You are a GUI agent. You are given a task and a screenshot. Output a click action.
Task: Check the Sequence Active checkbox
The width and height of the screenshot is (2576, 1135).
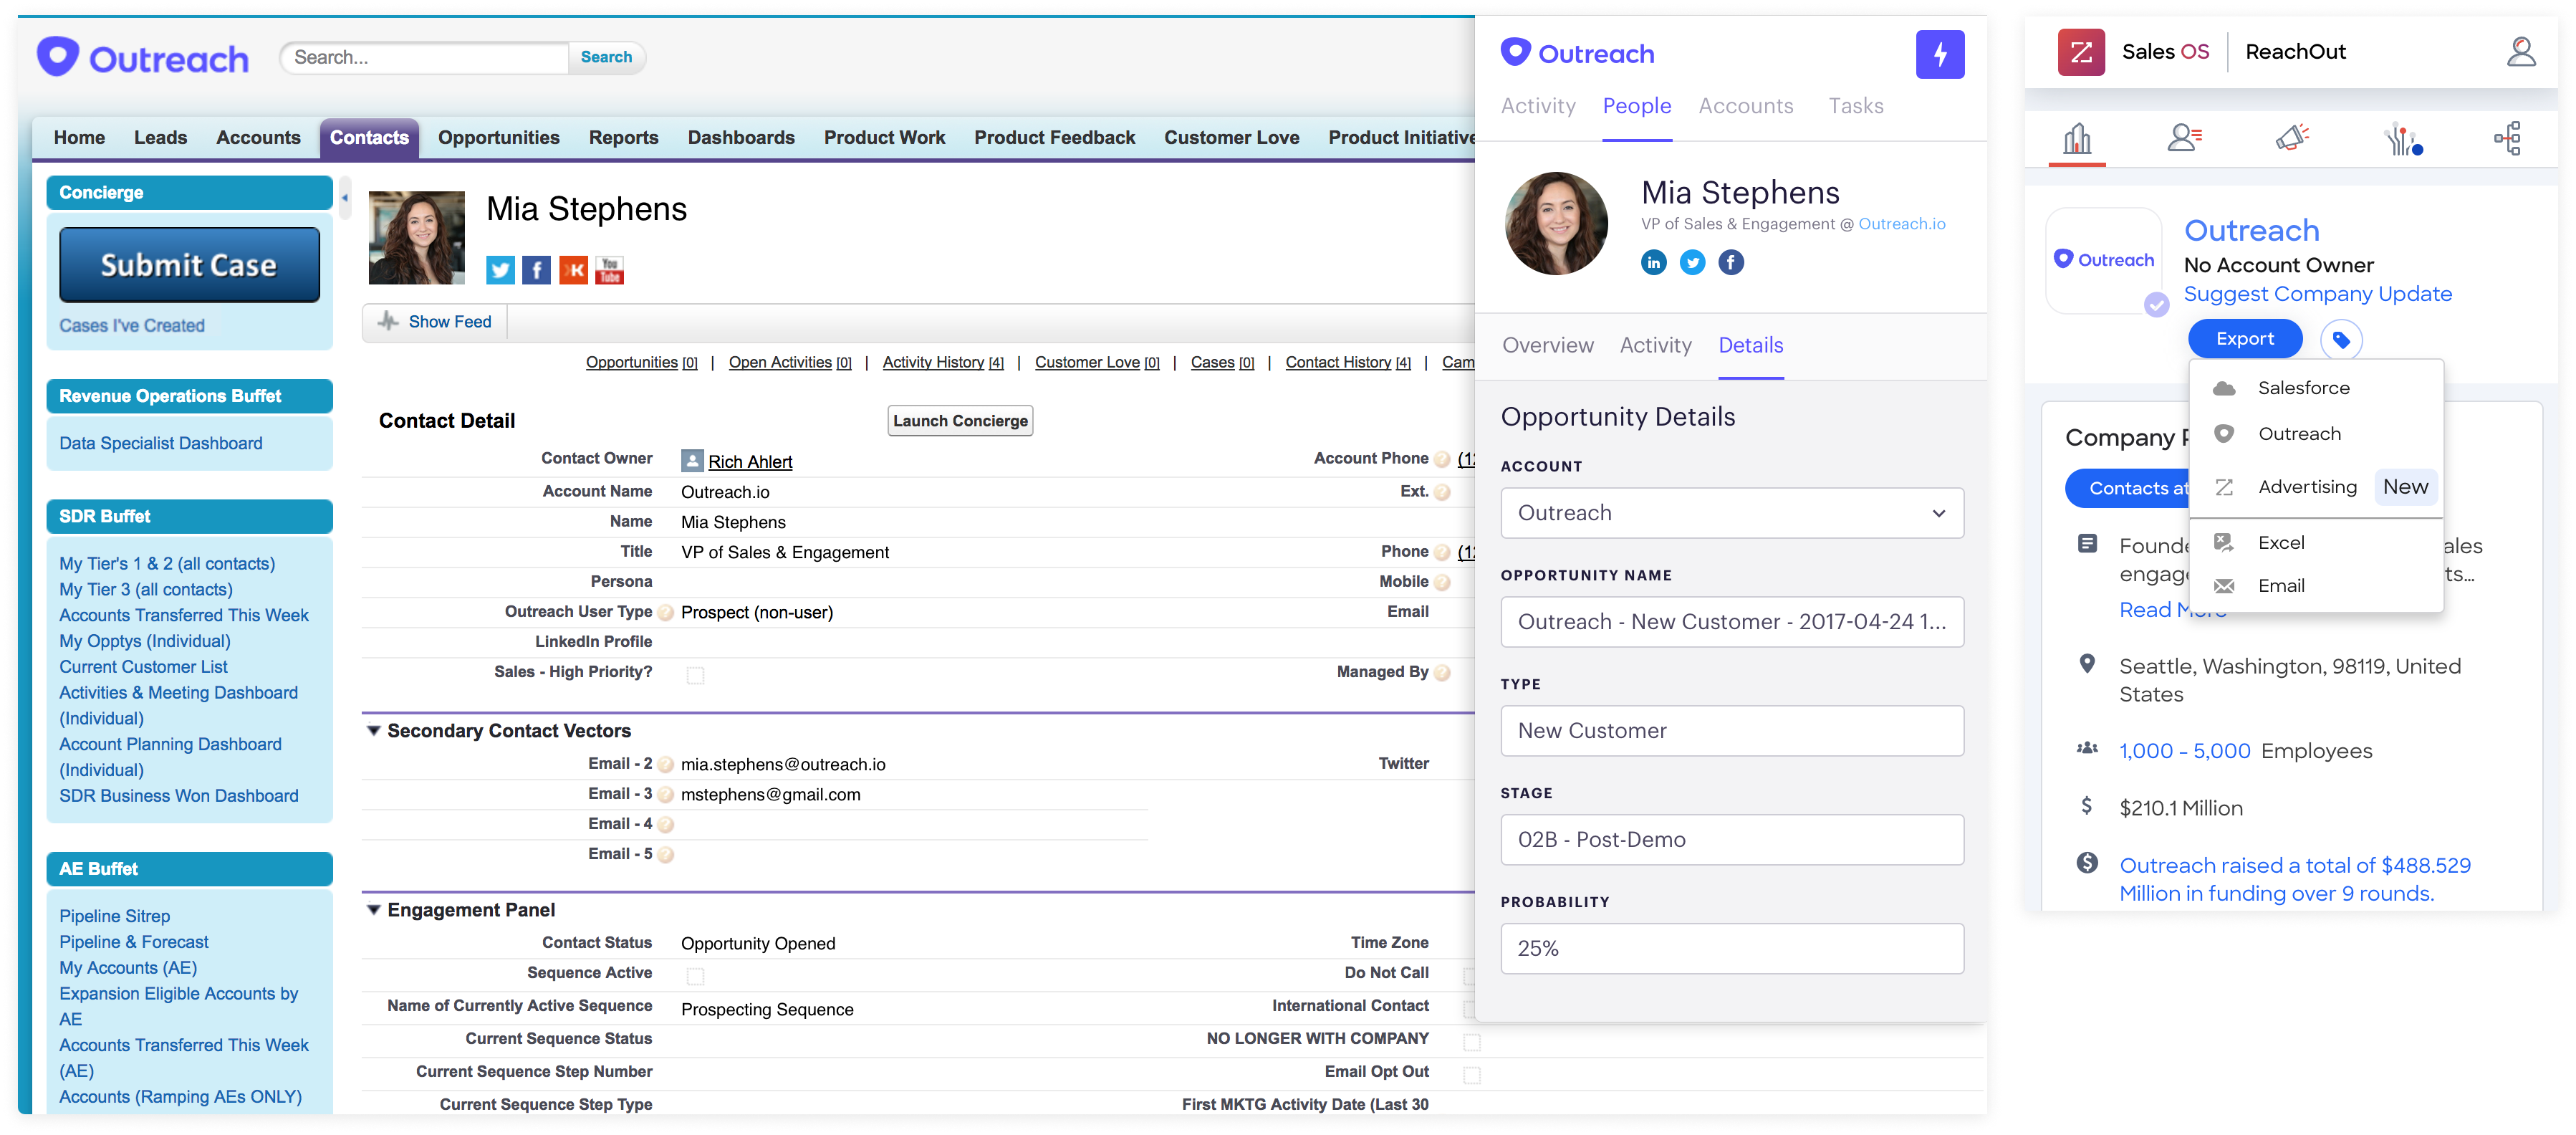tap(695, 976)
